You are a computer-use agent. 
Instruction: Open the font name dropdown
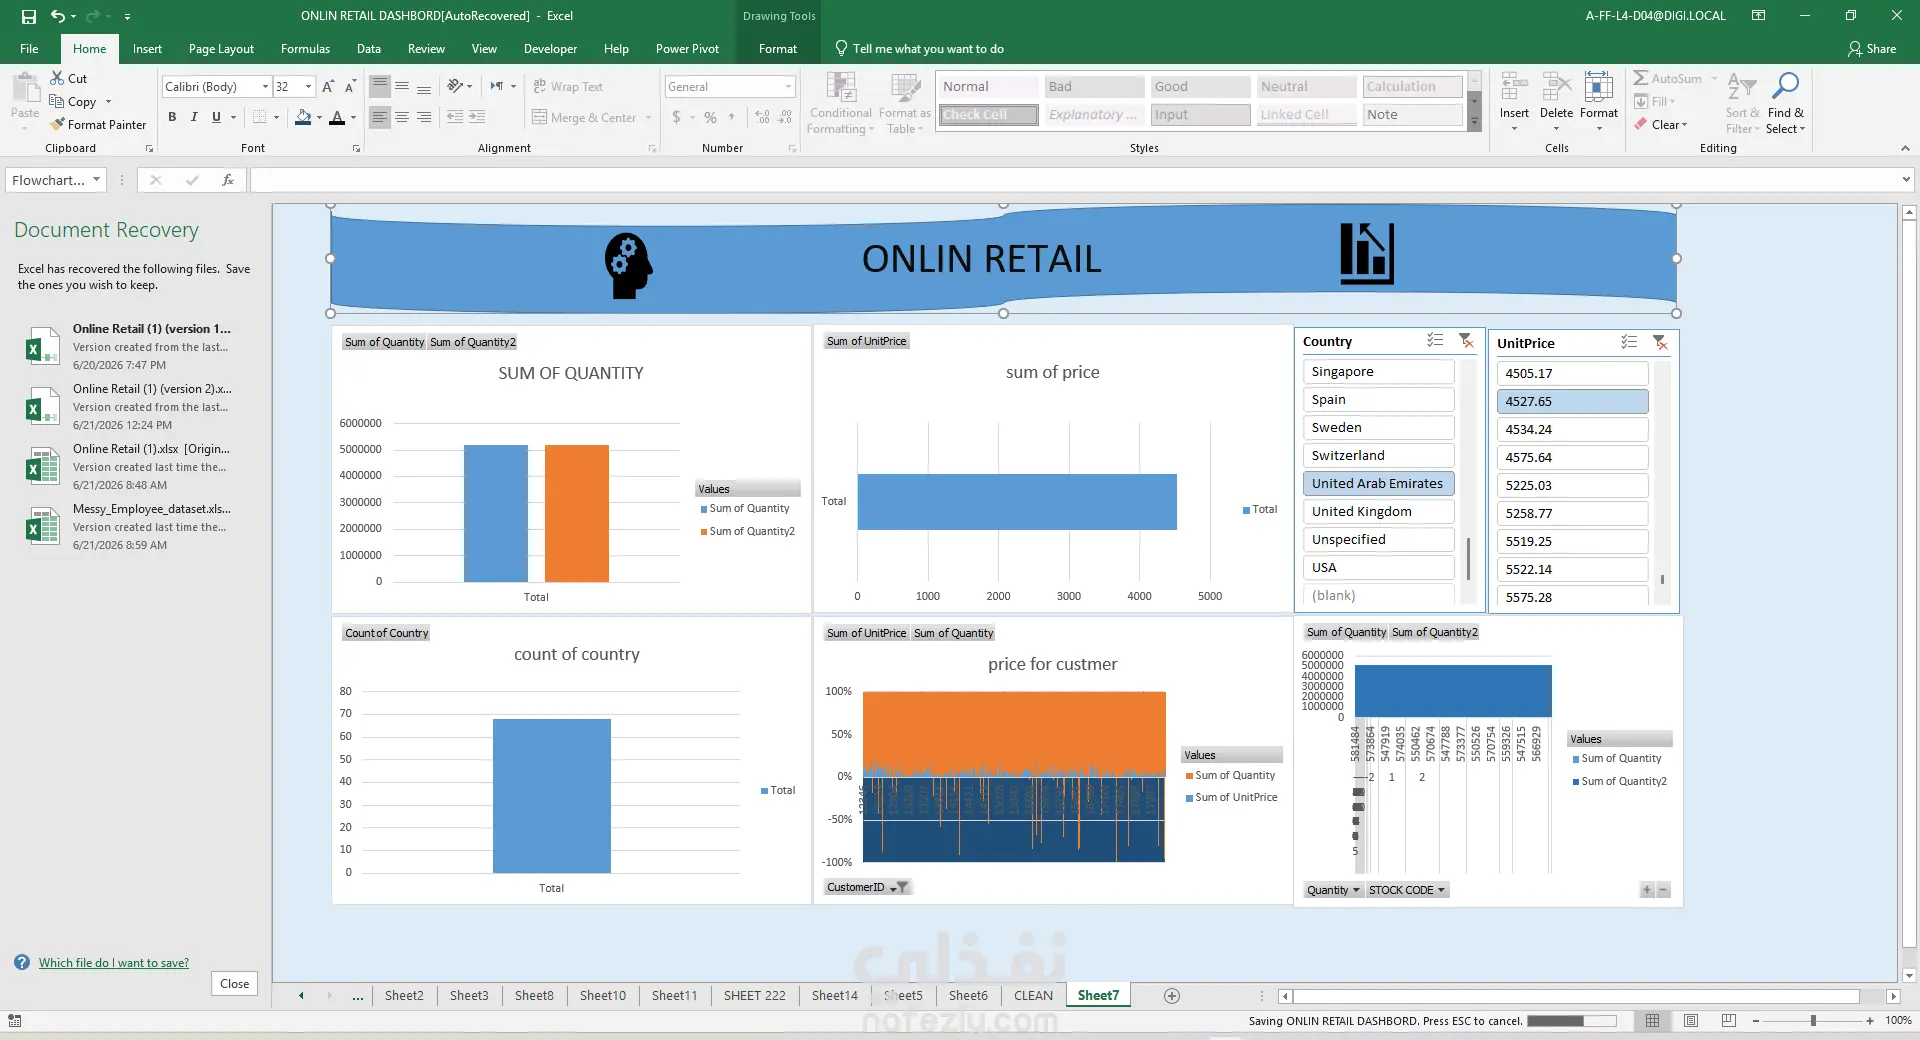click(x=265, y=87)
